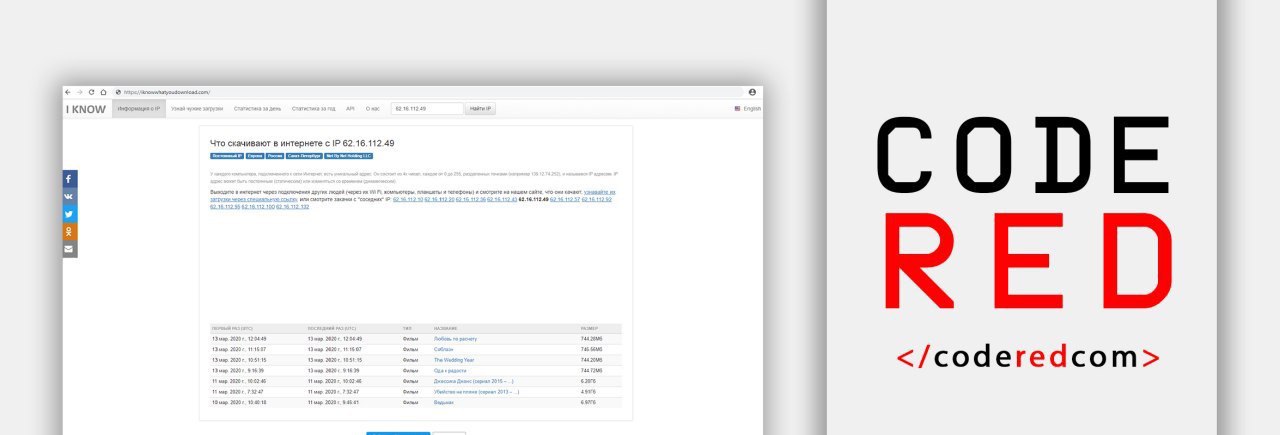Open the 'Ода к радости' torrent link
The image size is (1280, 435).
tap(451, 371)
